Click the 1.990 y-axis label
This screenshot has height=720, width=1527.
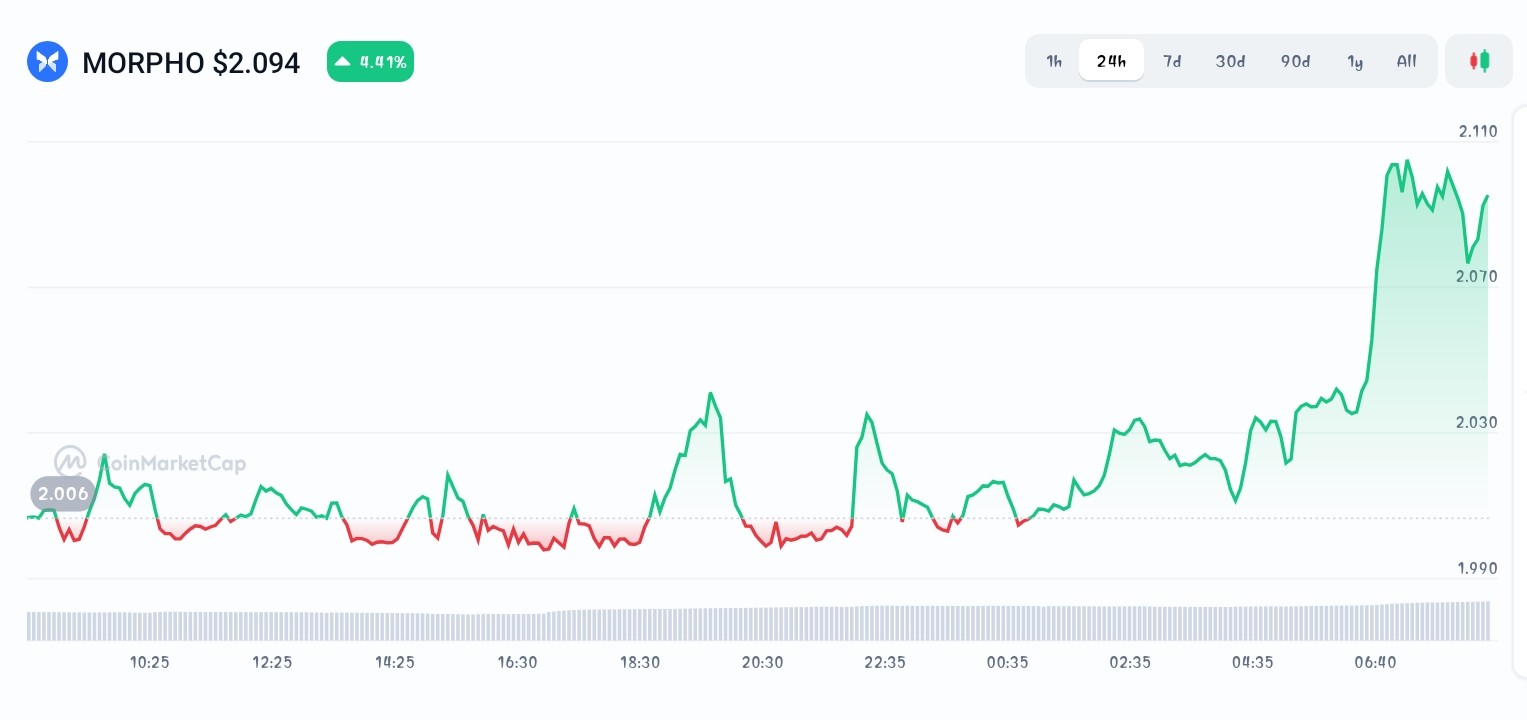[1477, 568]
